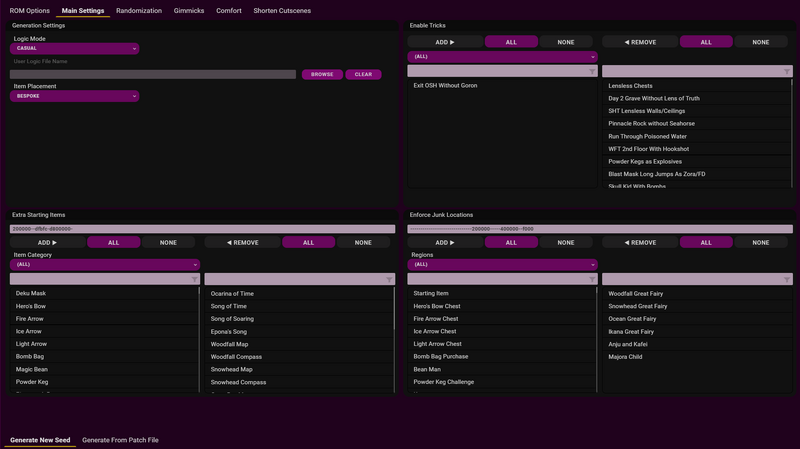The image size is (800, 449).
Task: Open the Item Category dropdown
Action: point(105,264)
